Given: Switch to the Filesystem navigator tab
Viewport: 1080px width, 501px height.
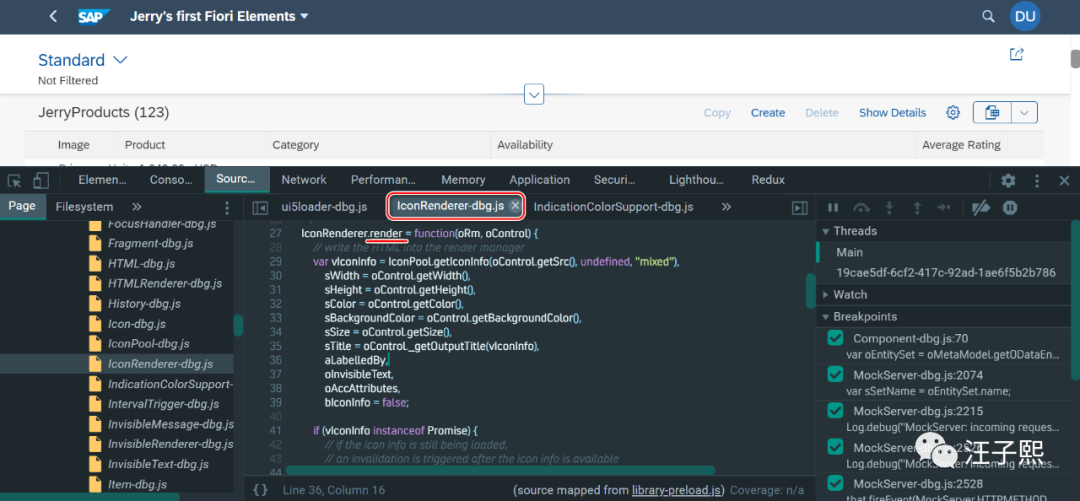Looking at the screenshot, I should pyautogui.click(x=84, y=207).
